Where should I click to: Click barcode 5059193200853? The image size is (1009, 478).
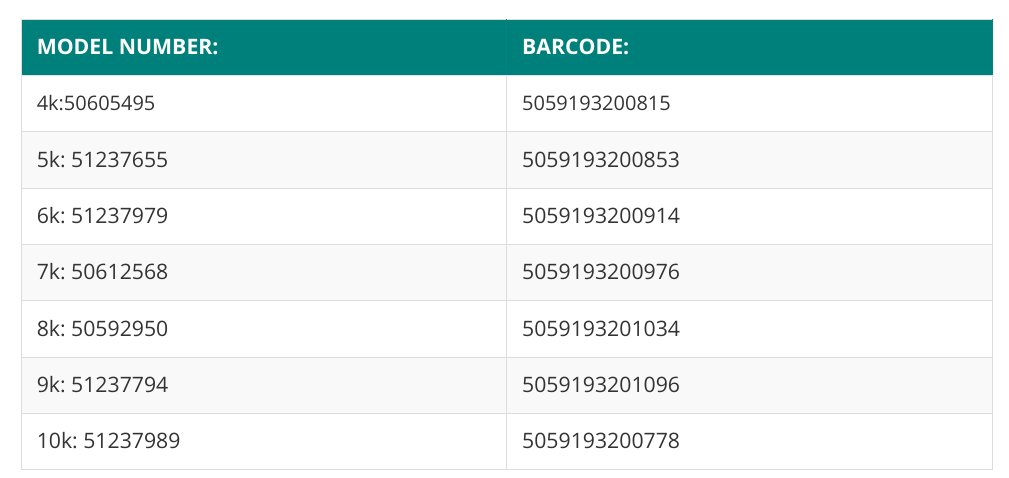coord(600,160)
